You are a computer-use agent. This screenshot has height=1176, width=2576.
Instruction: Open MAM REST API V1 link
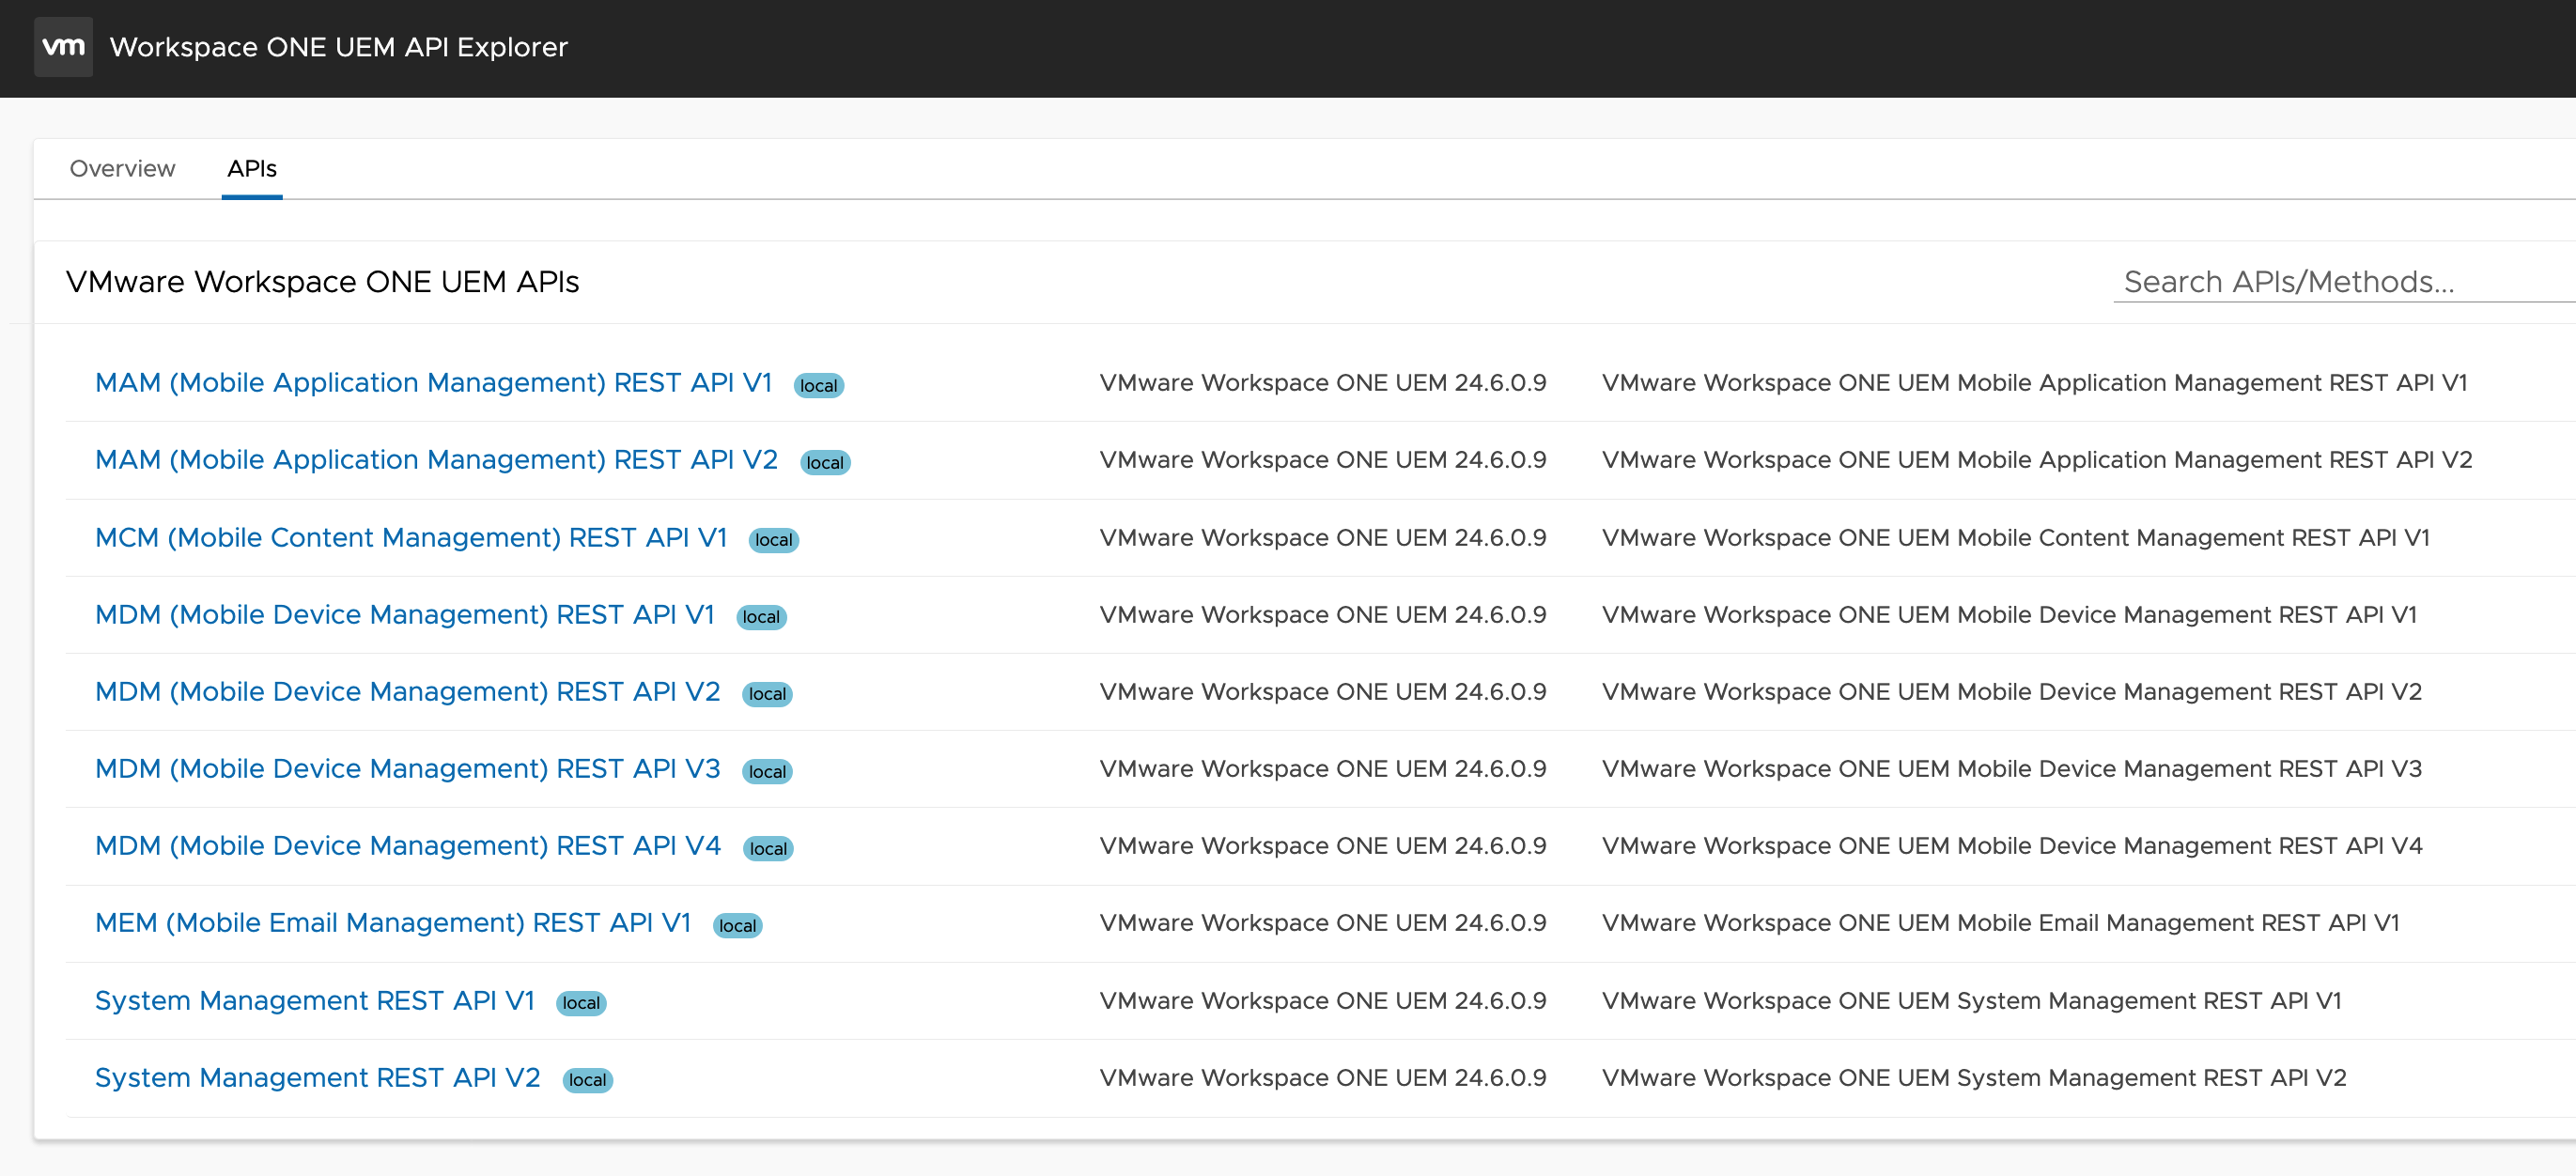(433, 383)
